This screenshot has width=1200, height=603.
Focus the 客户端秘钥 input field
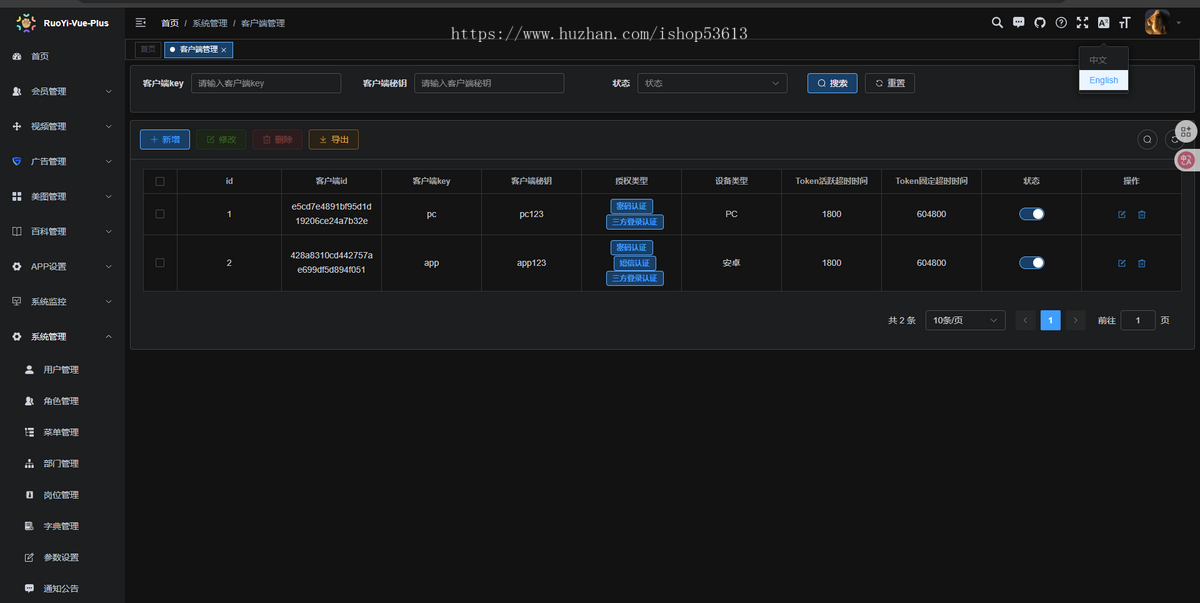(489, 83)
